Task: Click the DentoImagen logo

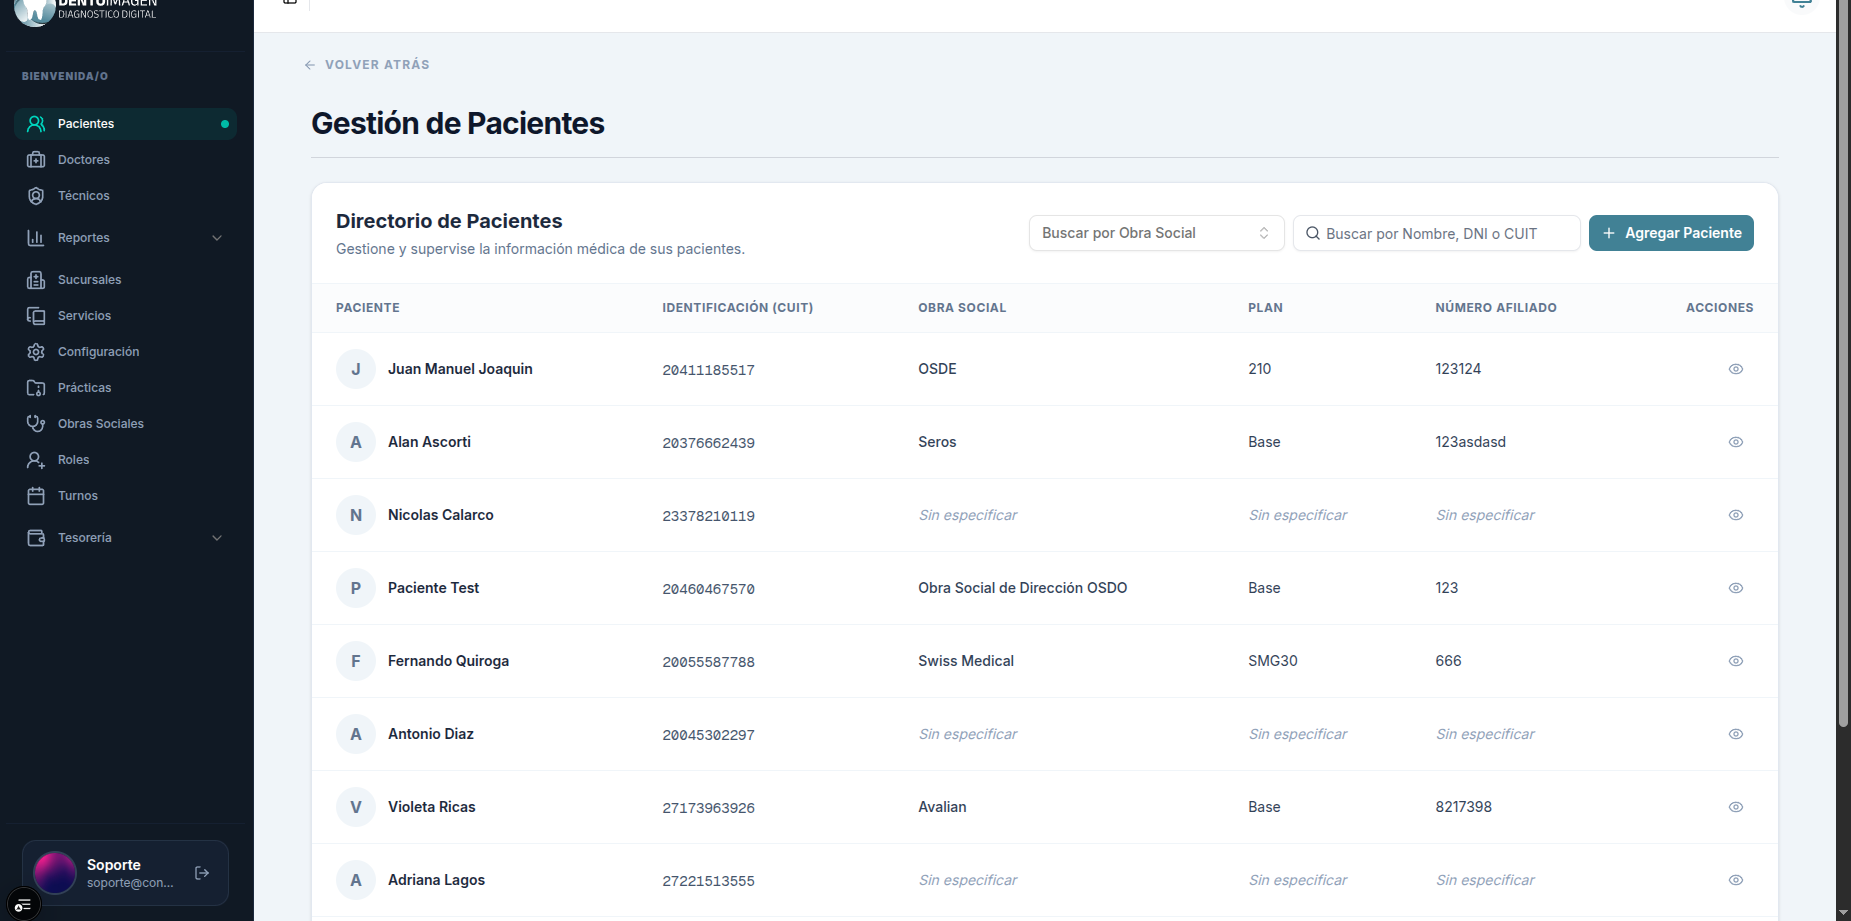Action: click(x=86, y=11)
